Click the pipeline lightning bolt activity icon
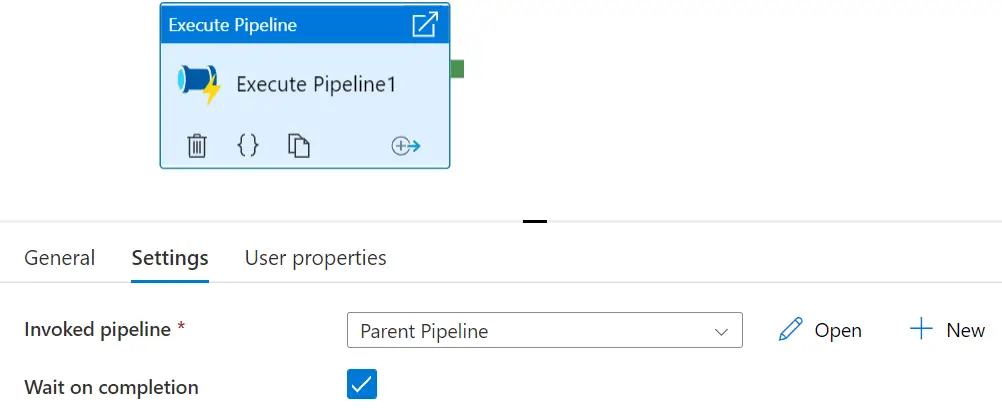Viewport: 1002px width, 408px height. (199, 84)
